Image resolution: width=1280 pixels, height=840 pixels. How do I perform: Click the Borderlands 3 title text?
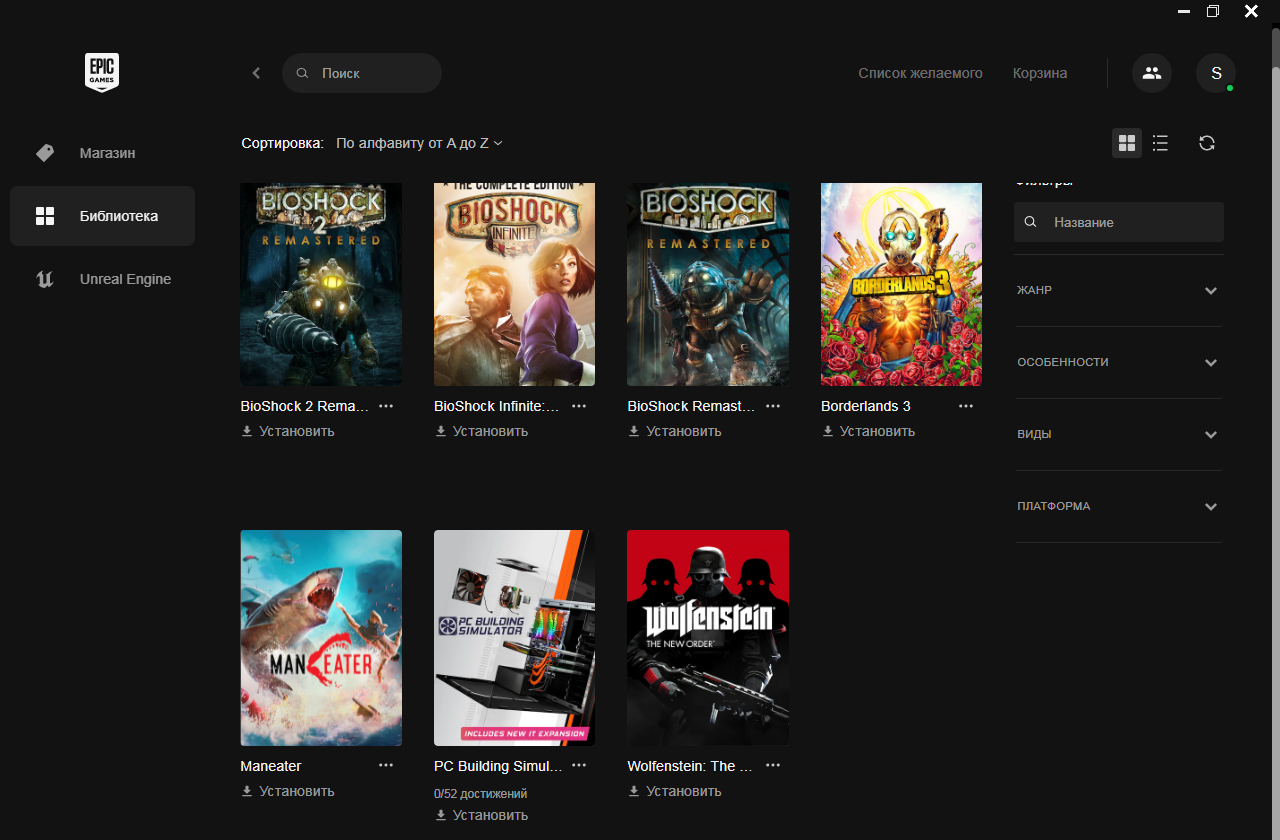coord(866,406)
